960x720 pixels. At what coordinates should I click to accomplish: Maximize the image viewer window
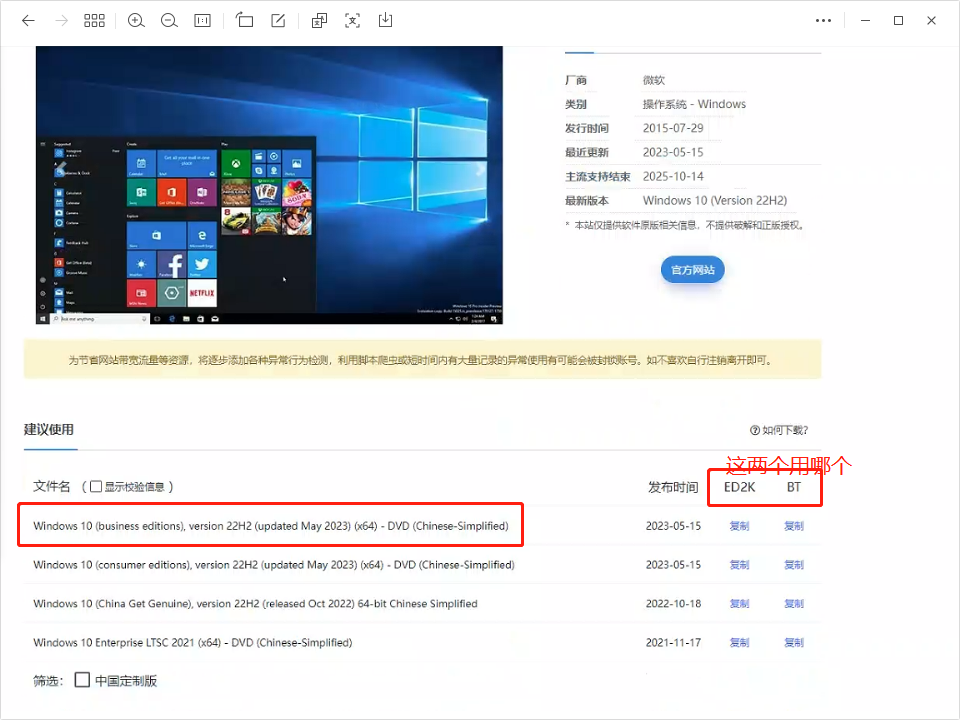[x=898, y=21]
